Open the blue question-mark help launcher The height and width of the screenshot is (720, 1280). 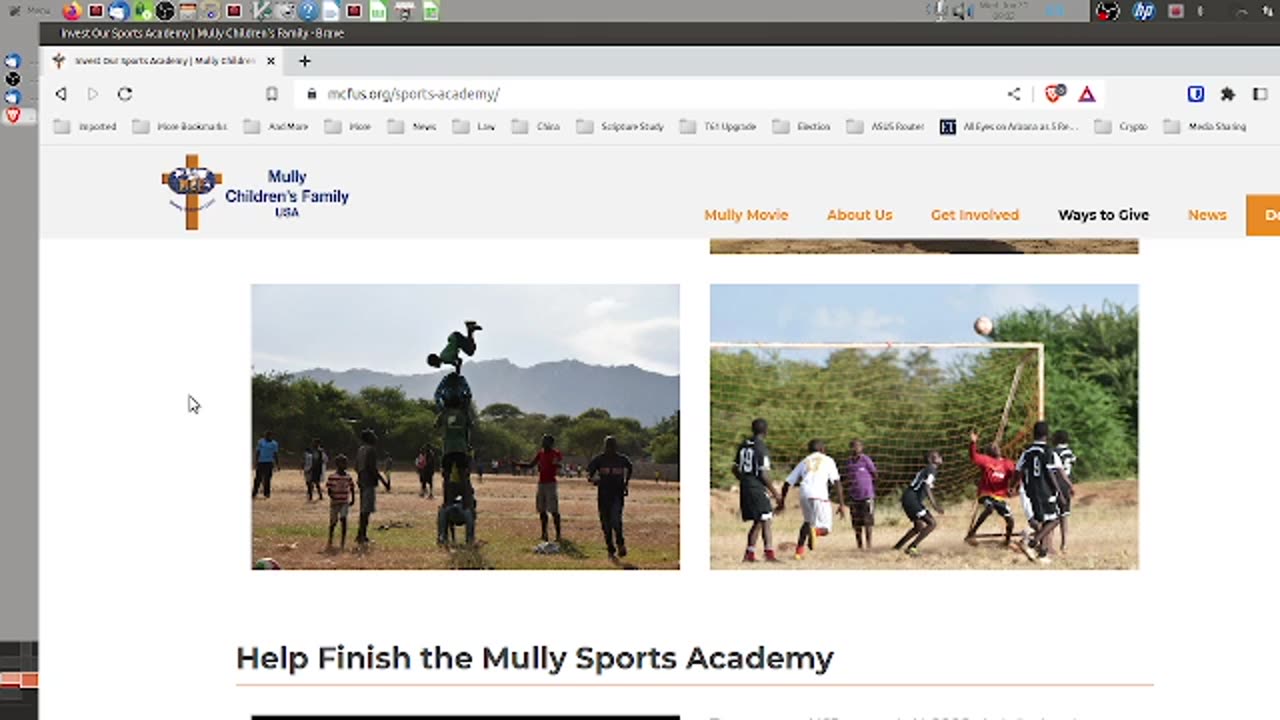308,11
